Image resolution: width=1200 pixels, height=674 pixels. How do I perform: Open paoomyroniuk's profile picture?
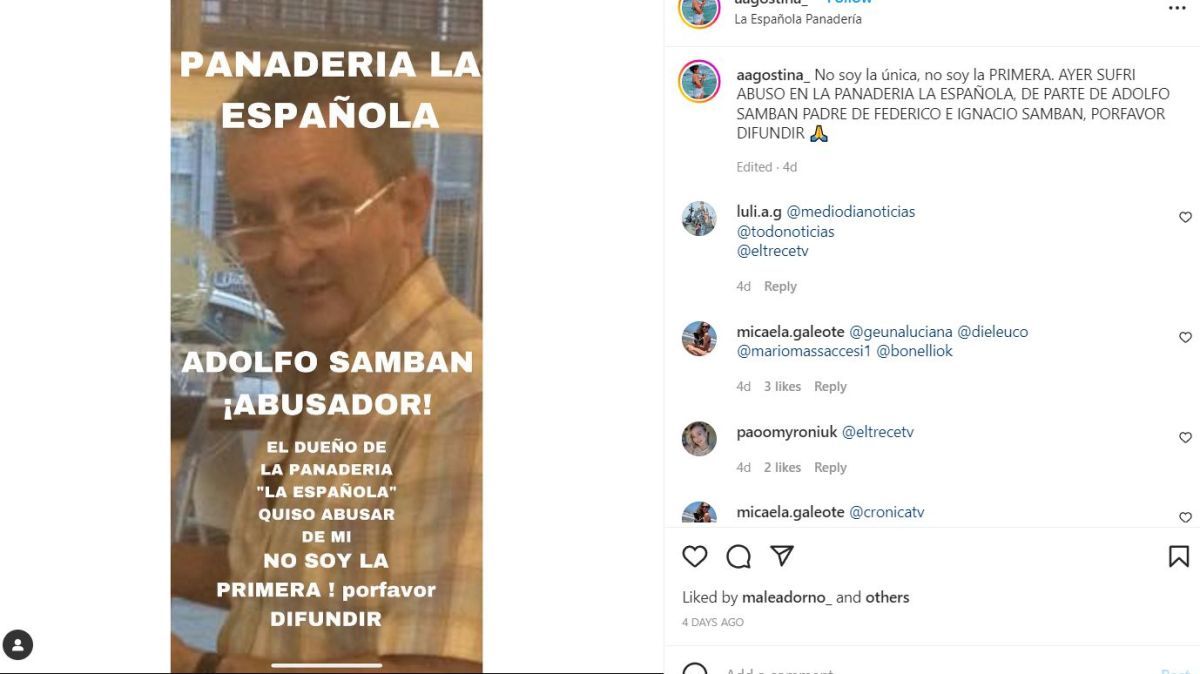click(699, 439)
